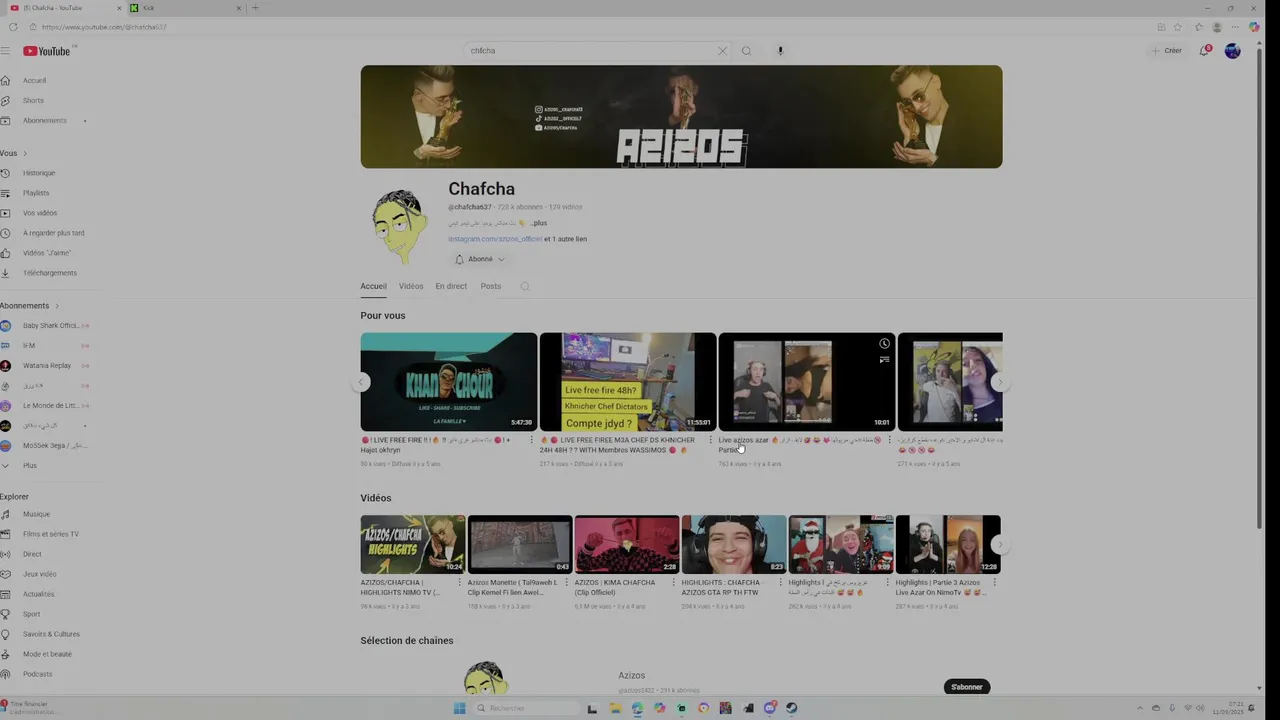Select the Accueil channel tab

(373, 286)
